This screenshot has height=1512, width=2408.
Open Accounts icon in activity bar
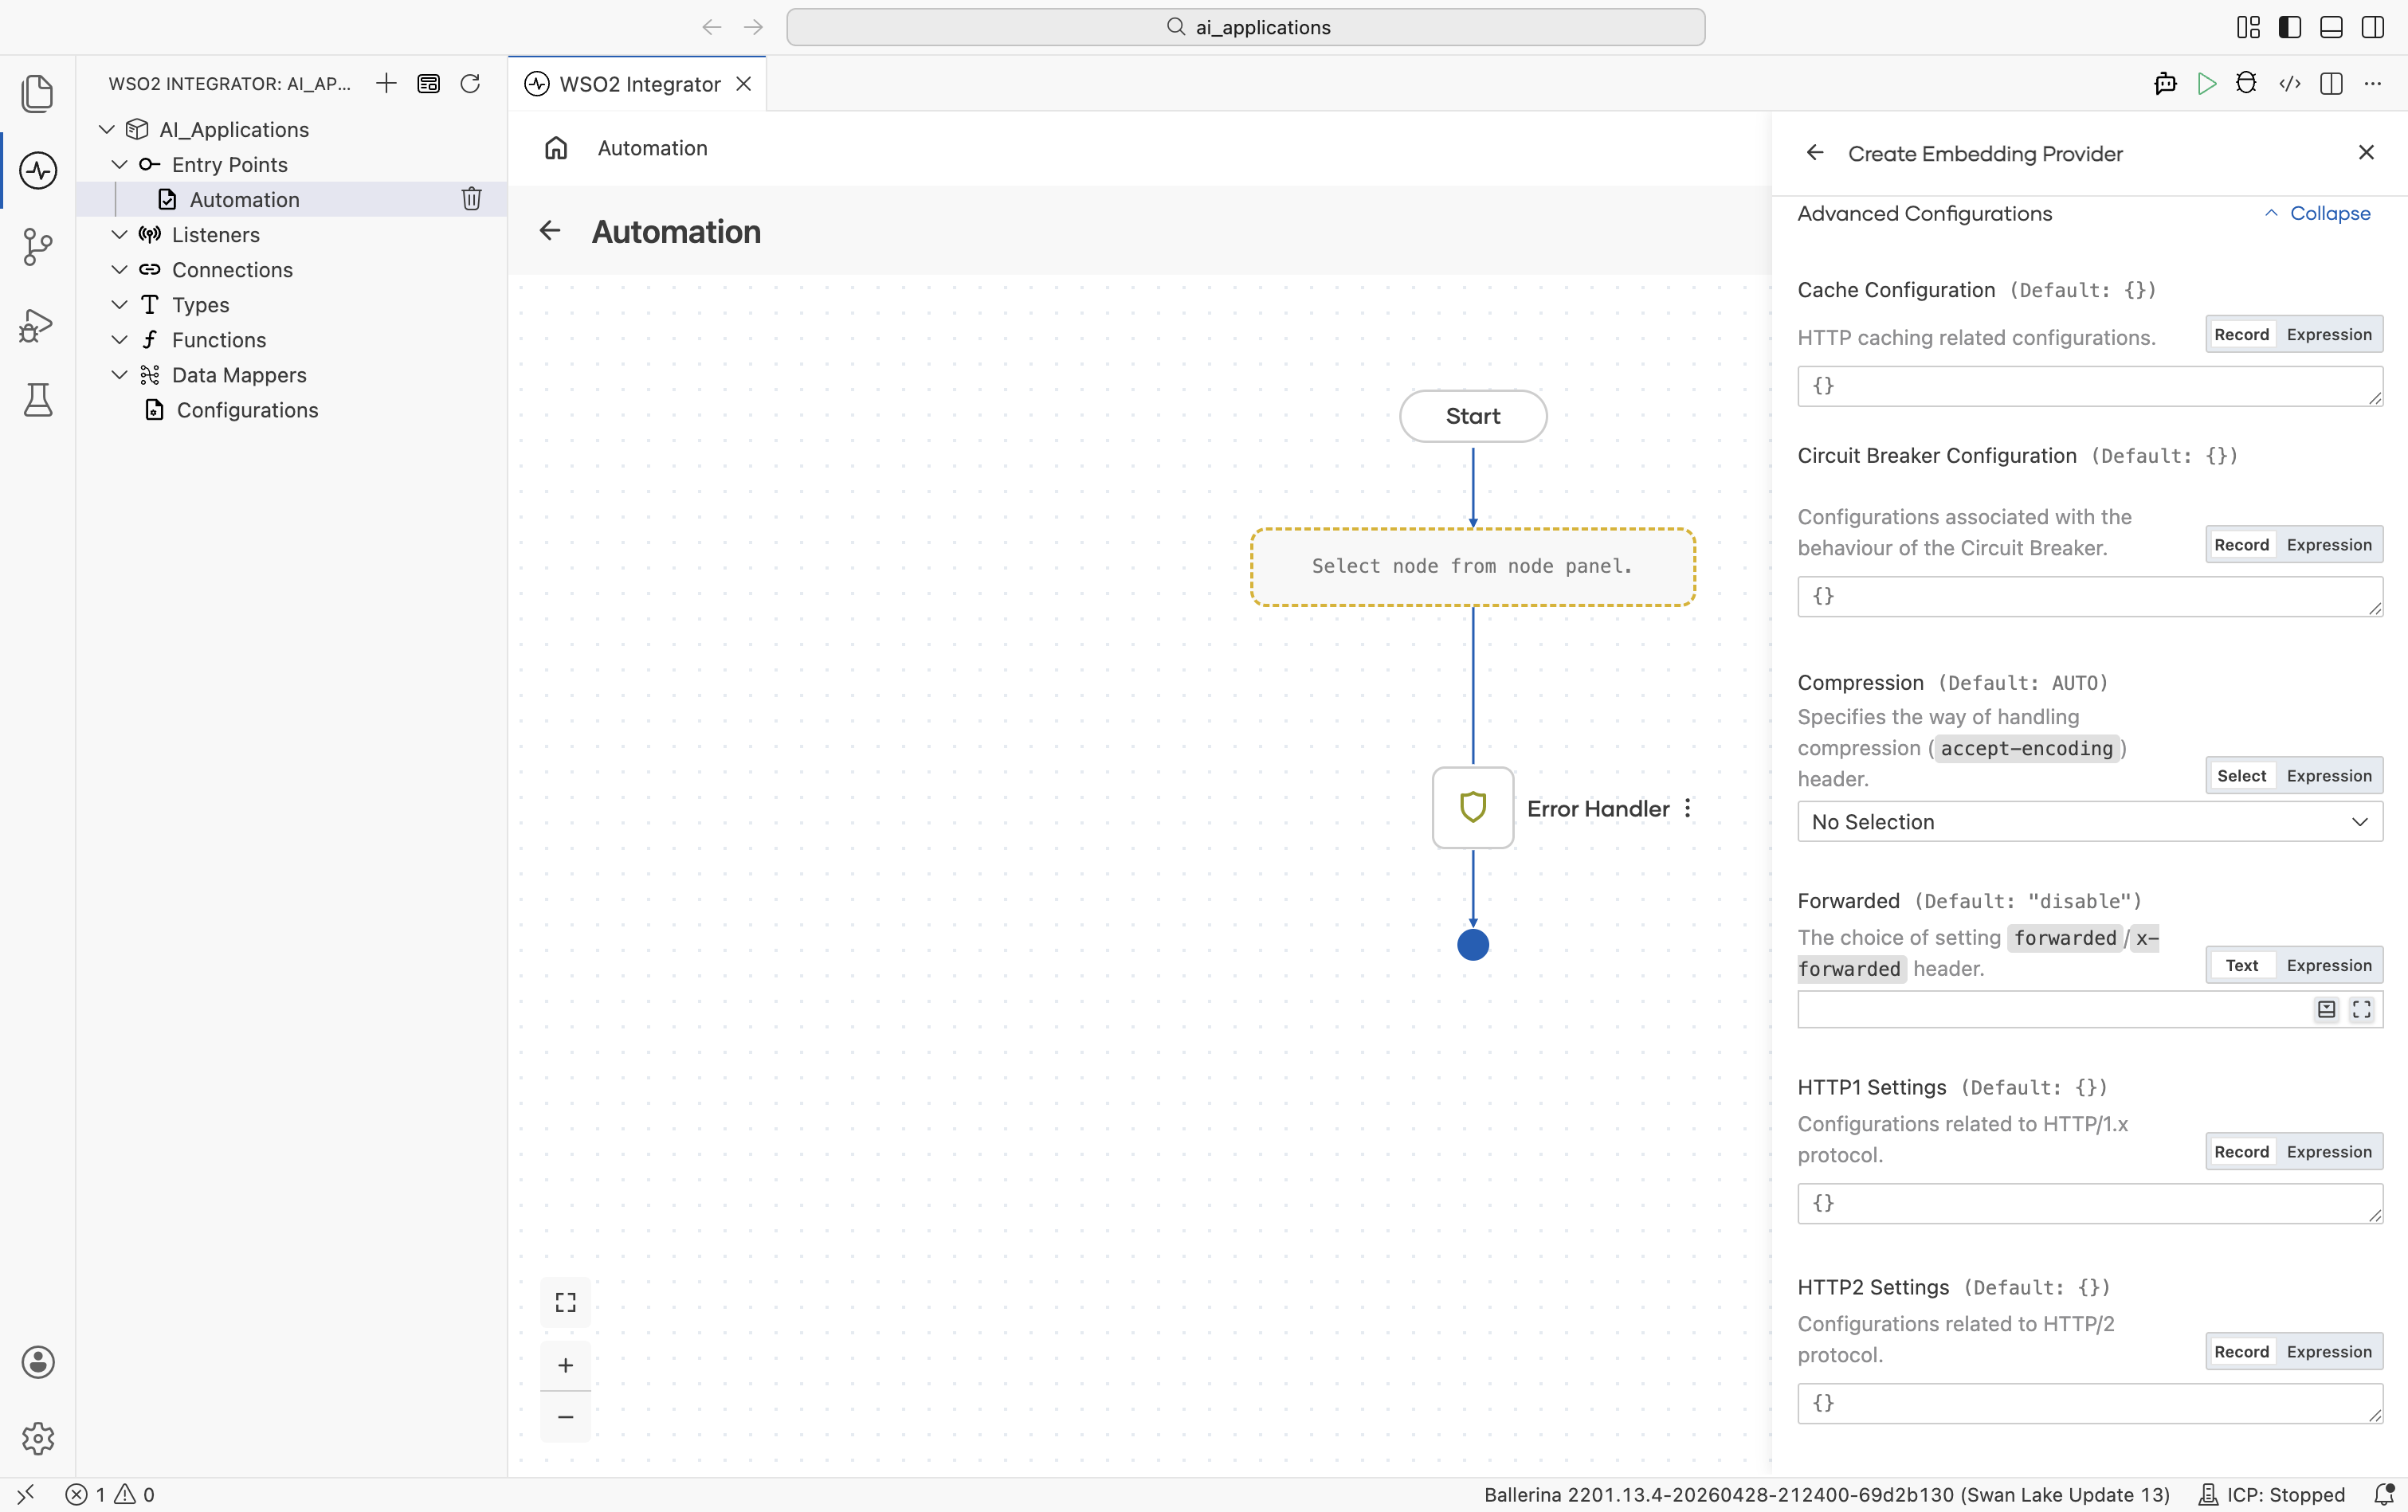click(38, 1362)
